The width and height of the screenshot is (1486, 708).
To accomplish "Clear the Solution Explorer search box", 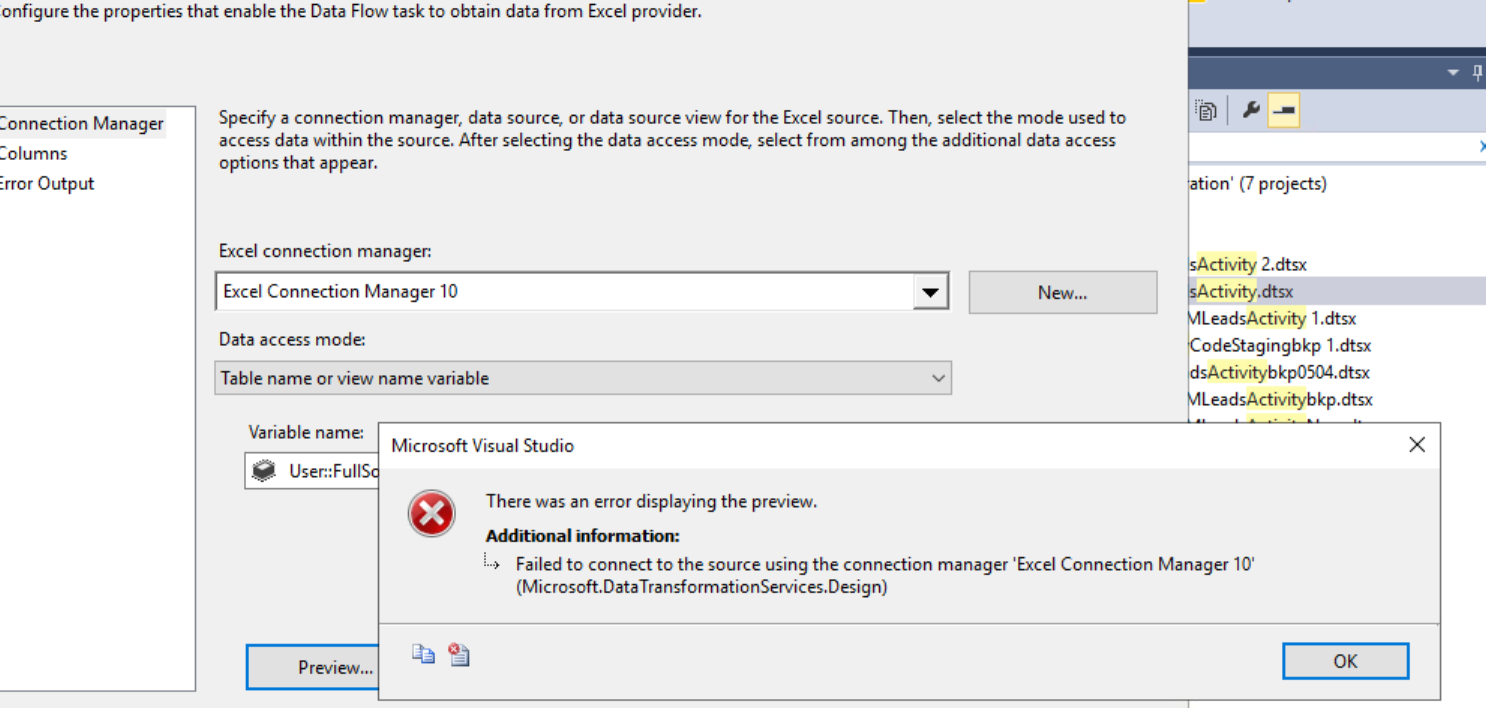I will [x=1481, y=147].
